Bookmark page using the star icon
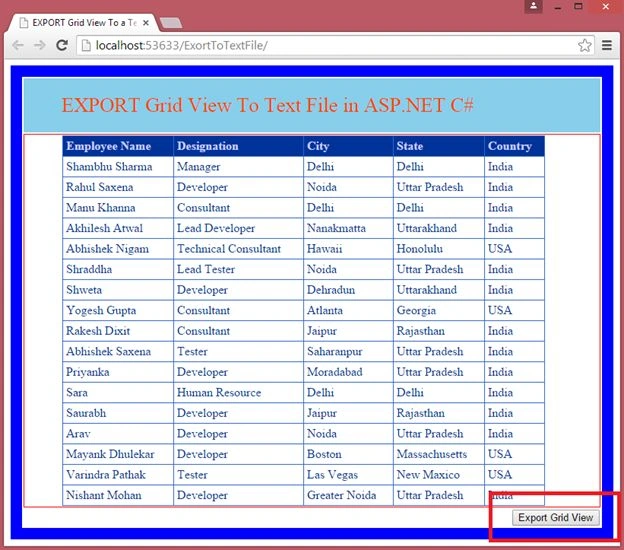 [x=584, y=45]
